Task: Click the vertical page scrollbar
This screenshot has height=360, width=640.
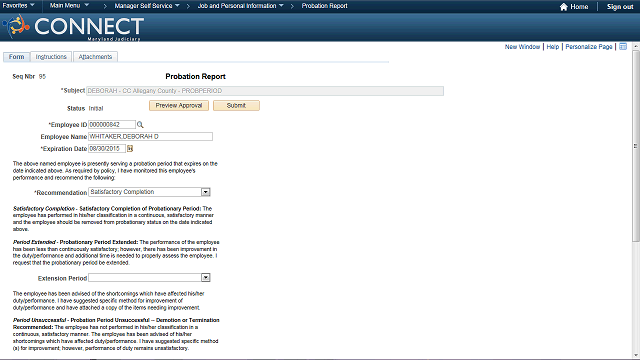Action: click(636, 200)
